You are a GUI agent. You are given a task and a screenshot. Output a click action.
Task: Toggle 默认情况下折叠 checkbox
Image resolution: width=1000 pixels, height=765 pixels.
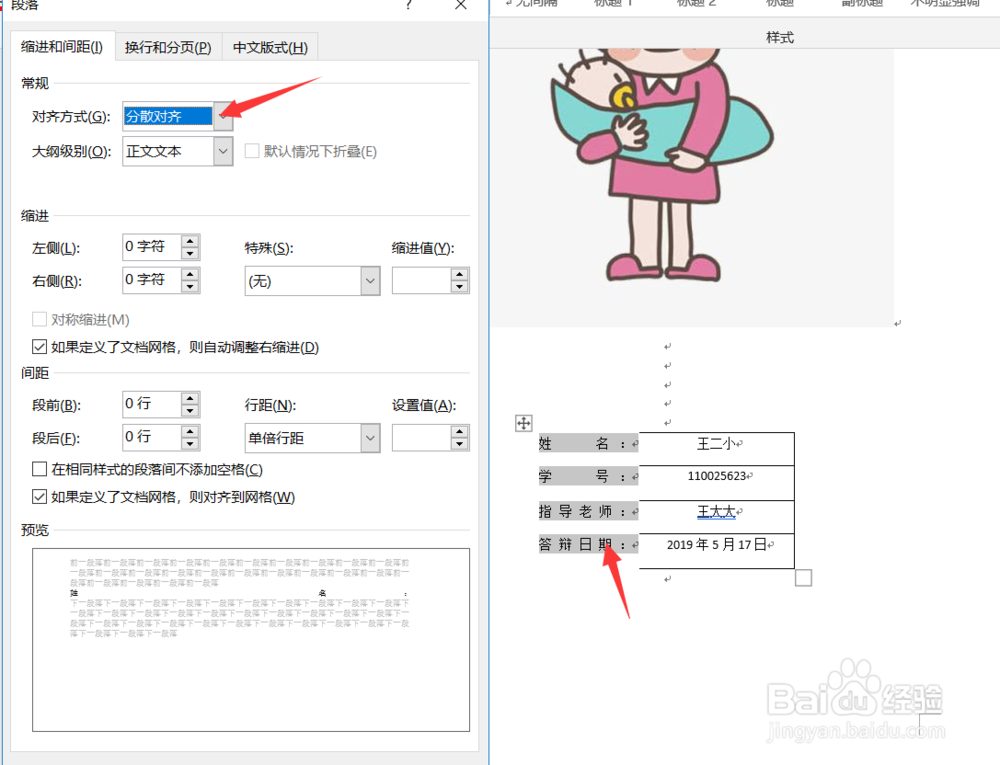[x=252, y=151]
